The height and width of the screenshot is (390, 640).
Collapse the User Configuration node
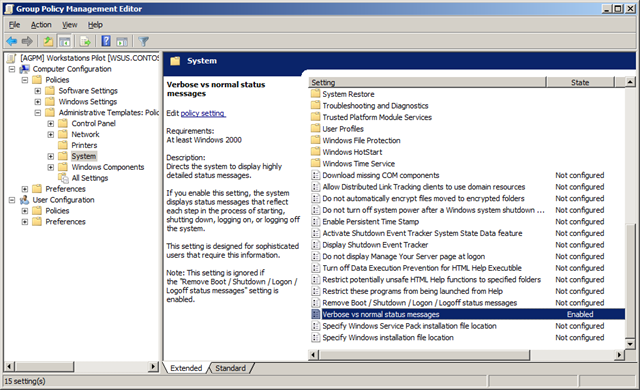point(12,200)
